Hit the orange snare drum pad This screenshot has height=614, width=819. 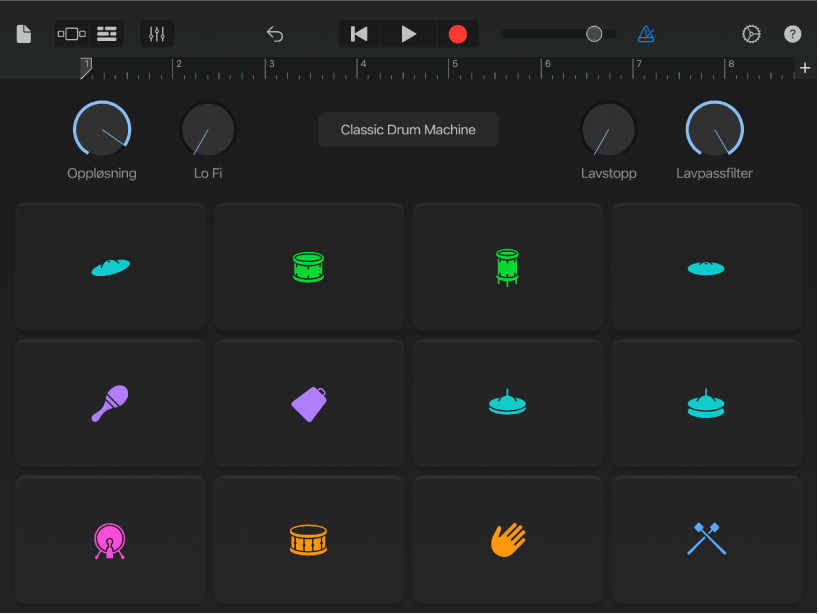(309, 540)
